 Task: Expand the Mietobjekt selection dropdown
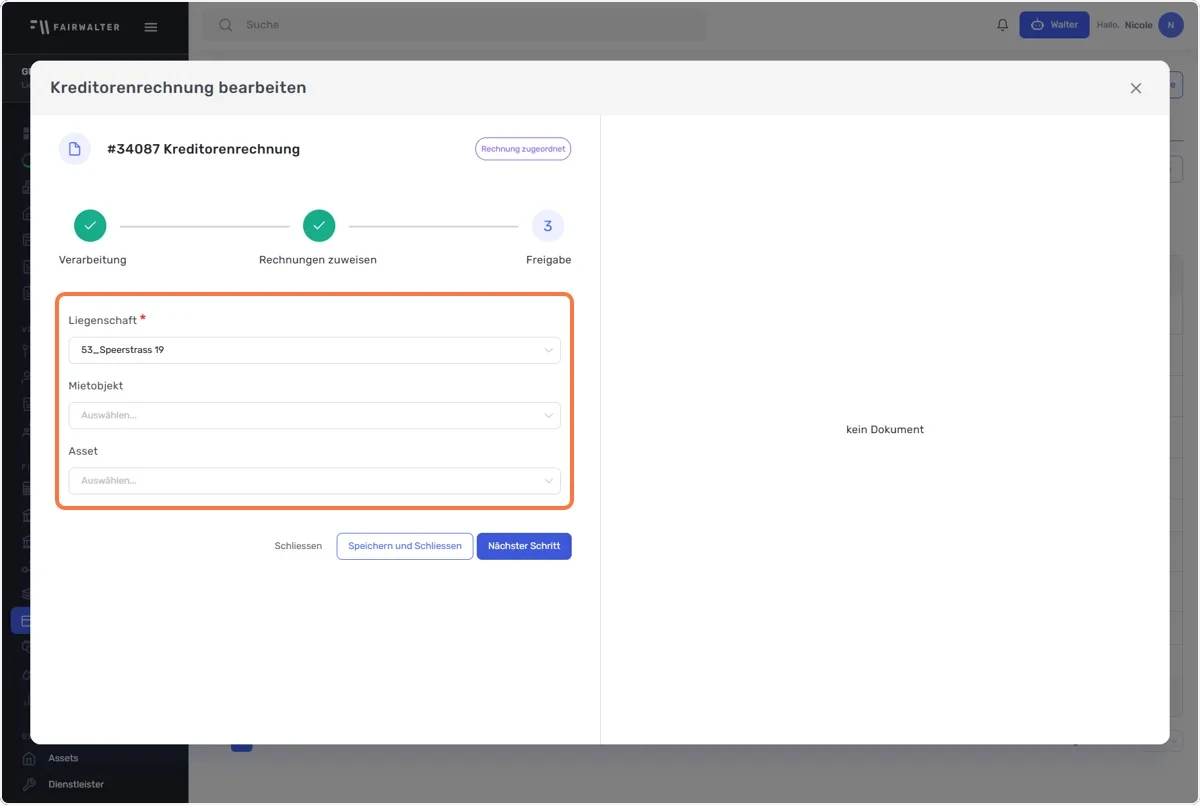click(x=315, y=415)
